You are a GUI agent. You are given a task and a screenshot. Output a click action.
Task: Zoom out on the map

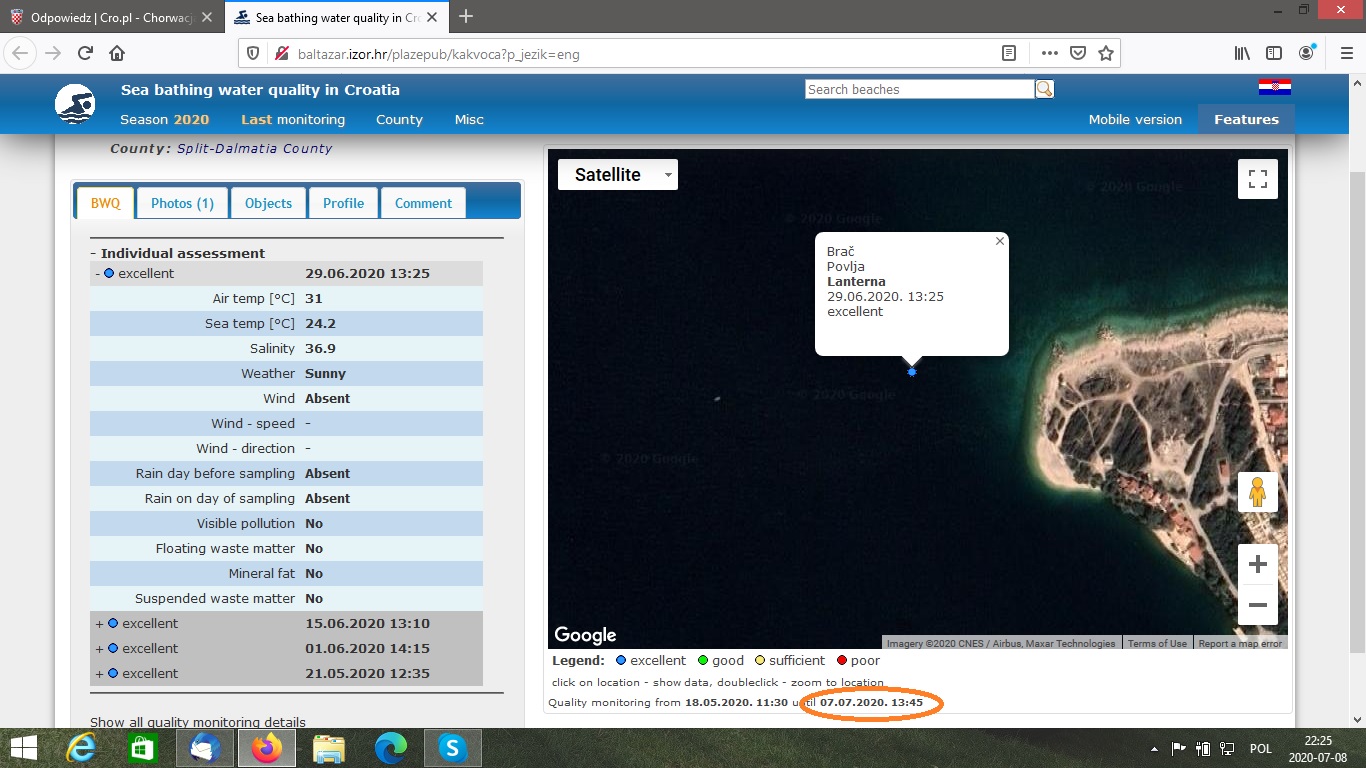[x=1257, y=605]
